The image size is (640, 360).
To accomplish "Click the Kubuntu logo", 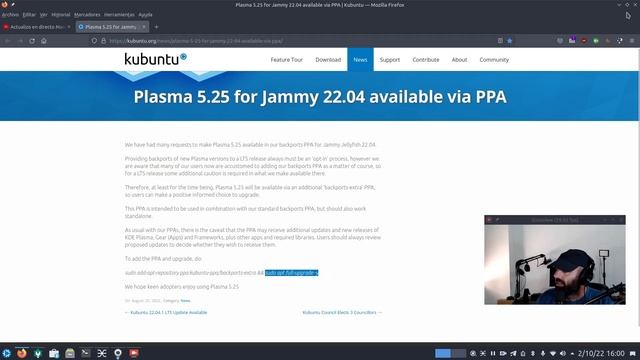I will coord(156,59).
